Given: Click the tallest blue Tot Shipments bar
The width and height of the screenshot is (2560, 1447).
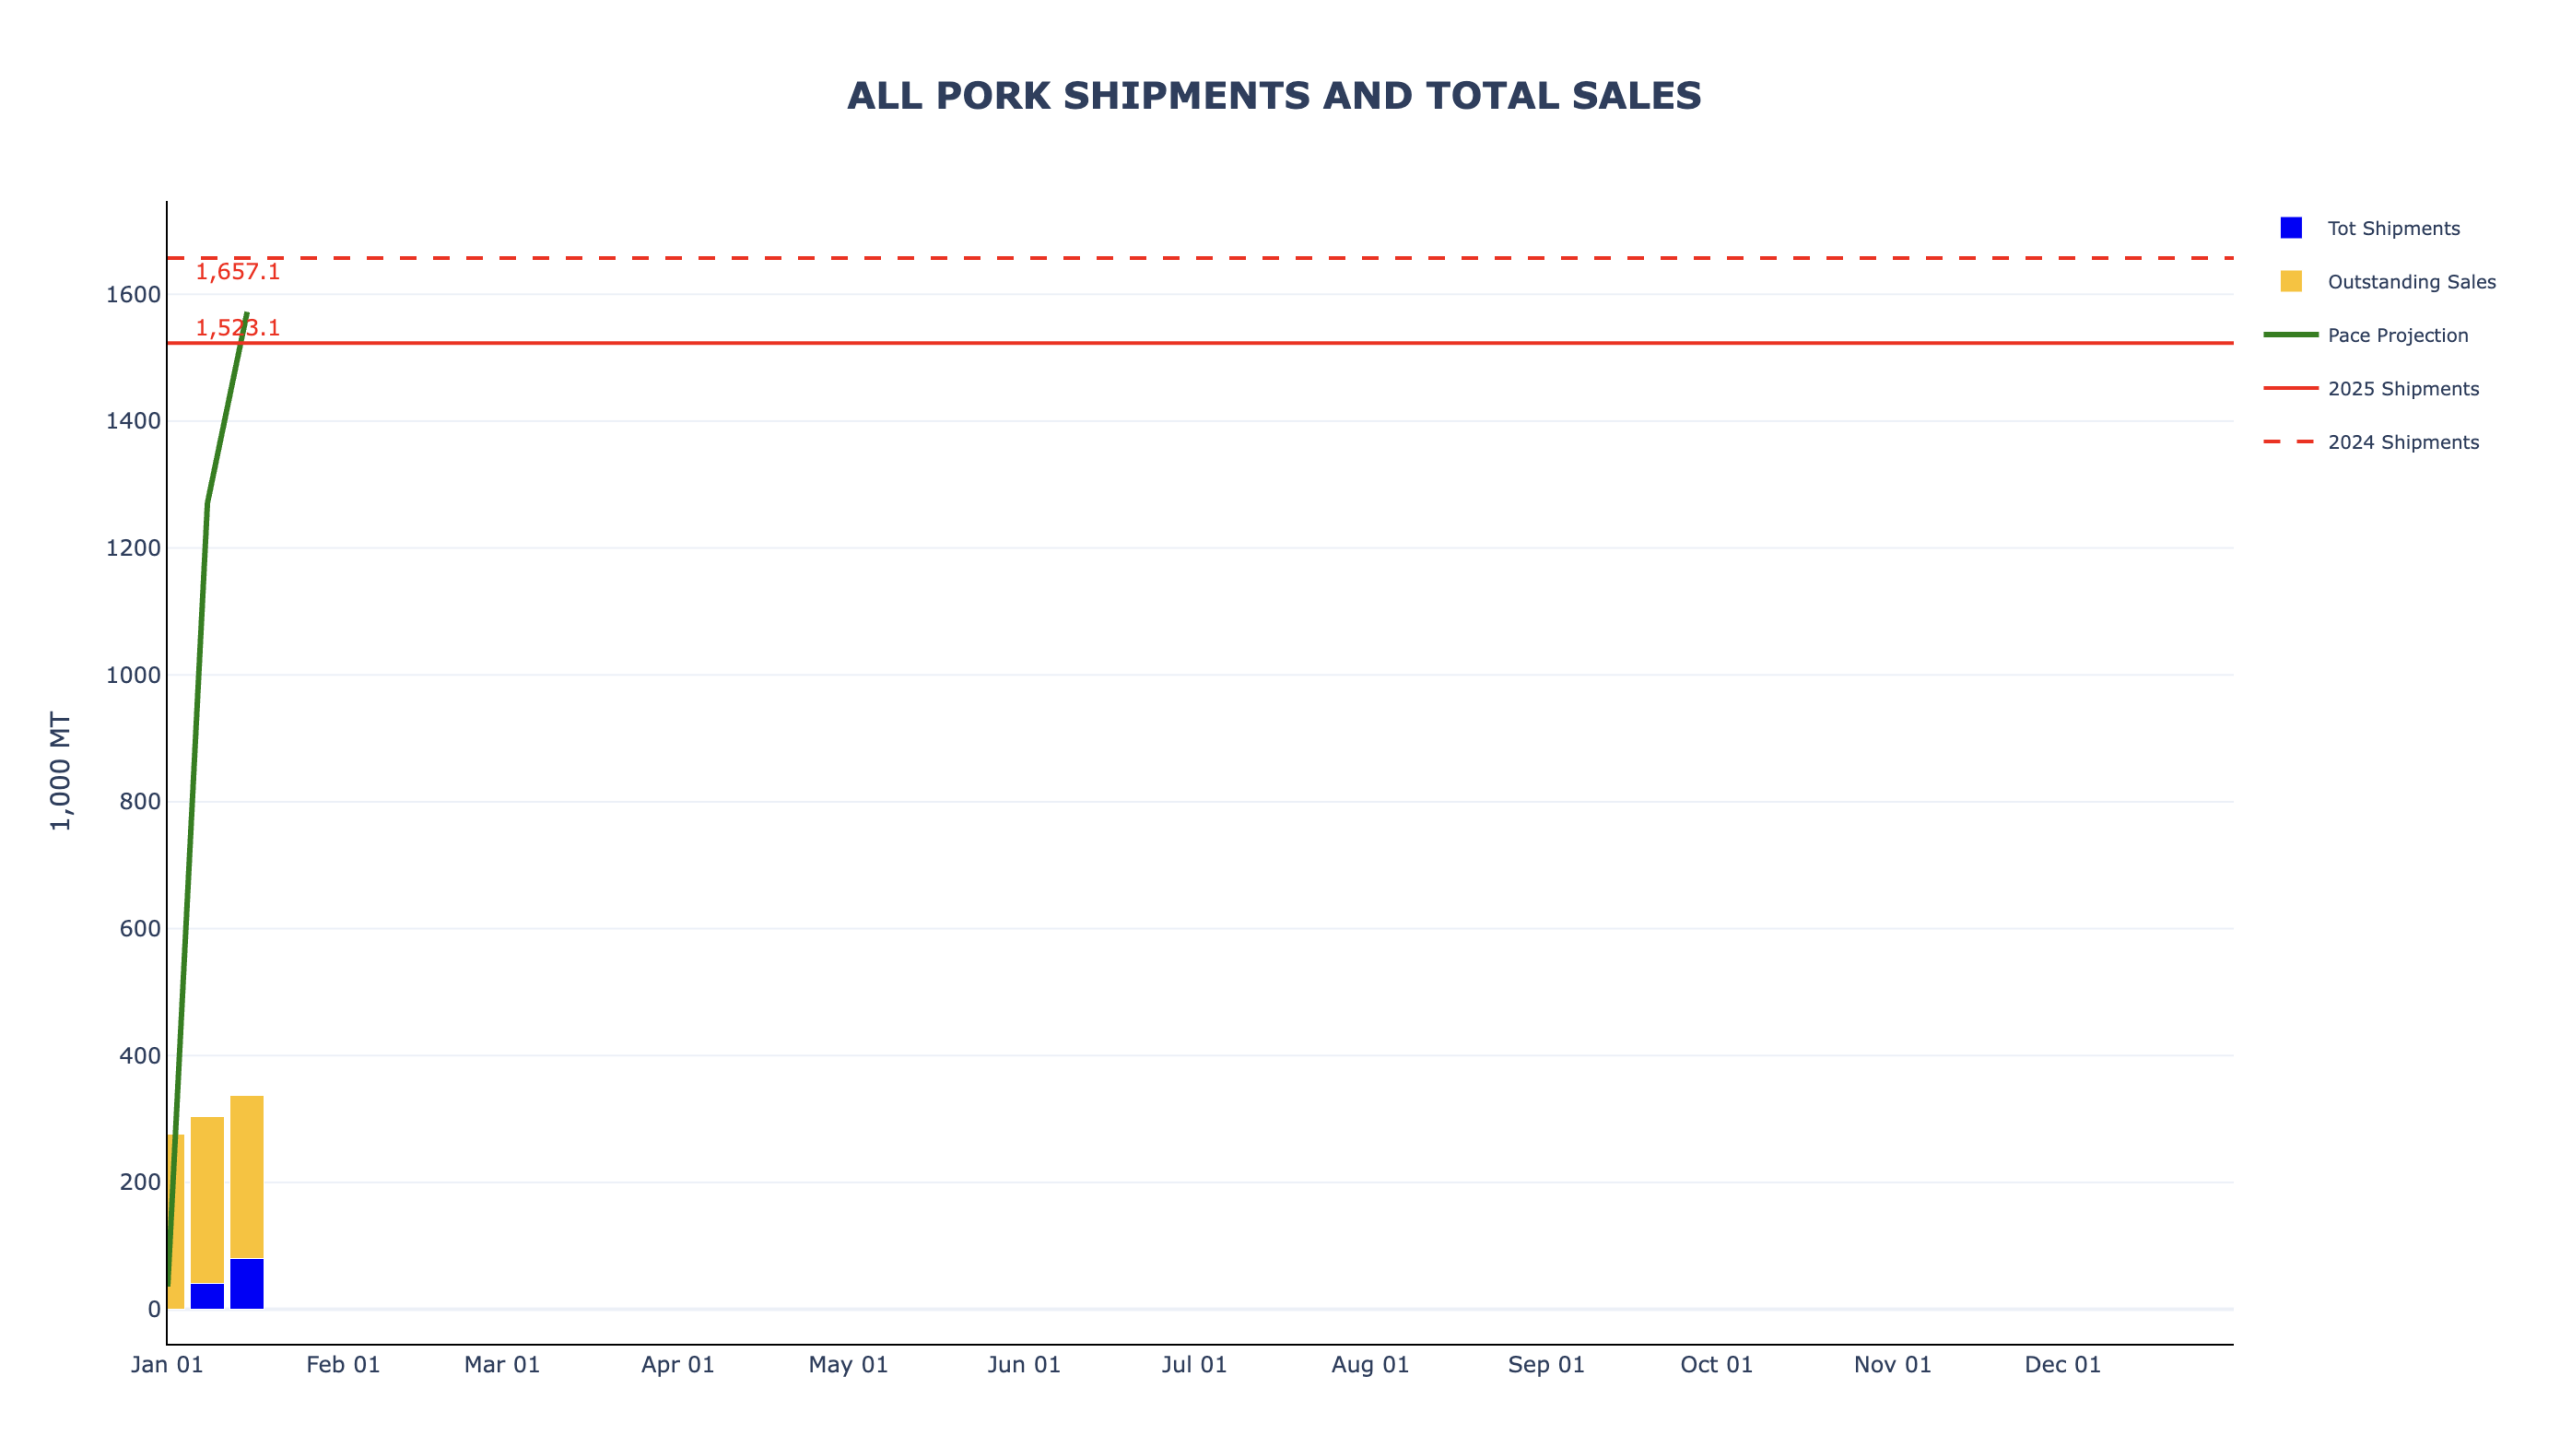Looking at the screenshot, I should [247, 1282].
